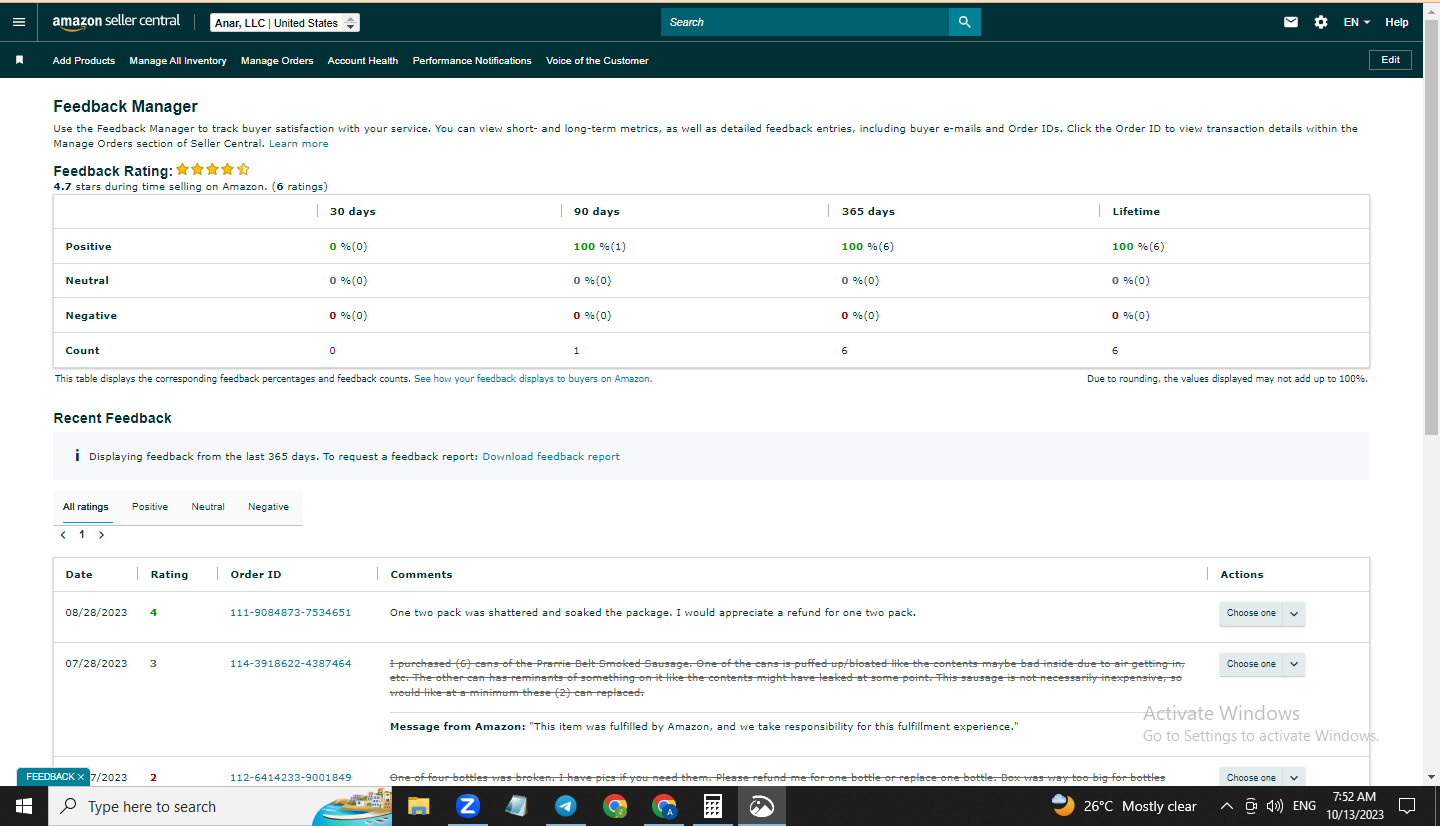Image resolution: width=1440 pixels, height=826 pixels.
Task: Open order ID 114-3918622-4387464
Action: tap(291, 664)
